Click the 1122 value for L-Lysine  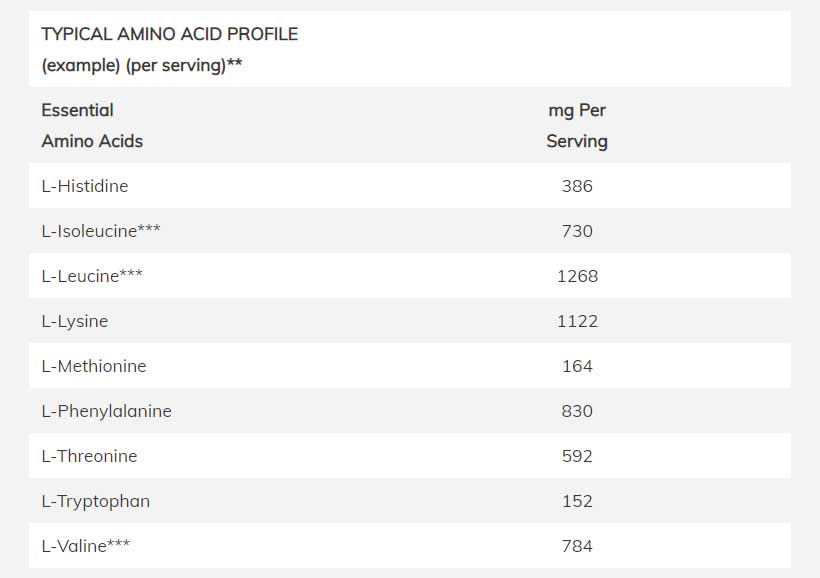(x=577, y=321)
